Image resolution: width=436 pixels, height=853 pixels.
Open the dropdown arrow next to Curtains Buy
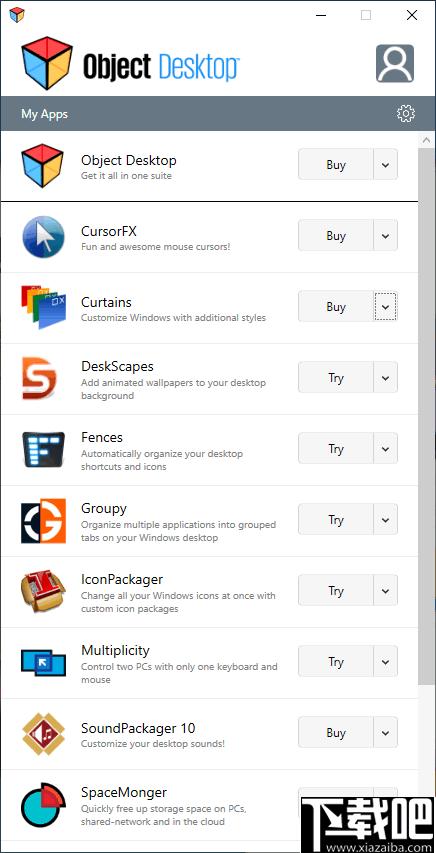coord(385,306)
